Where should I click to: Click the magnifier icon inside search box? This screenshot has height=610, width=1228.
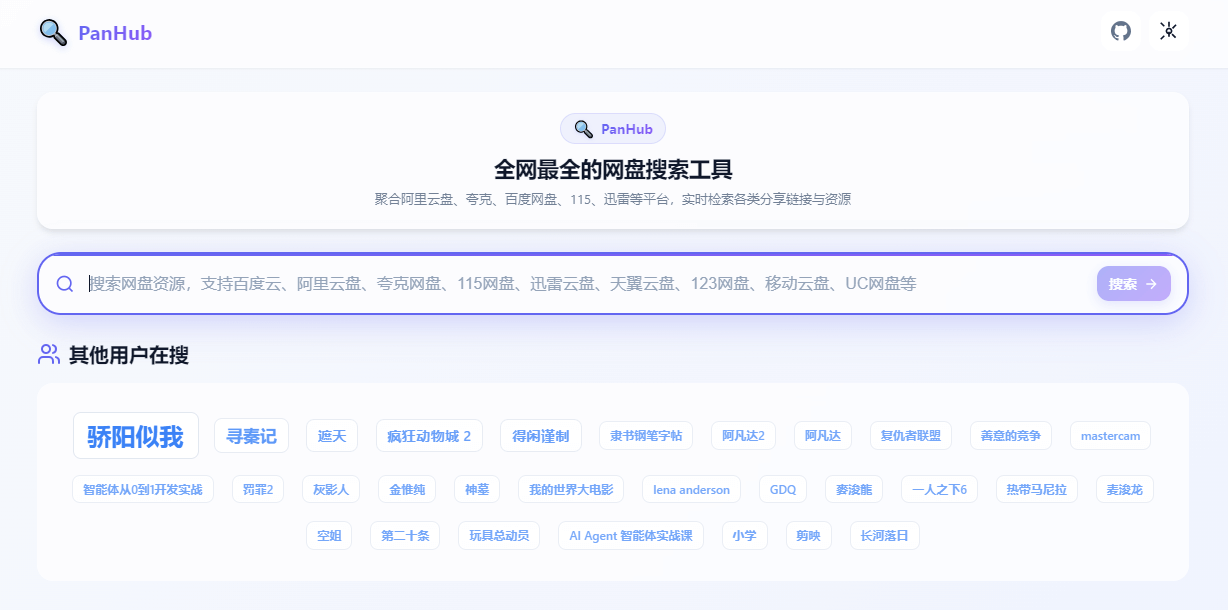(x=65, y=284)
